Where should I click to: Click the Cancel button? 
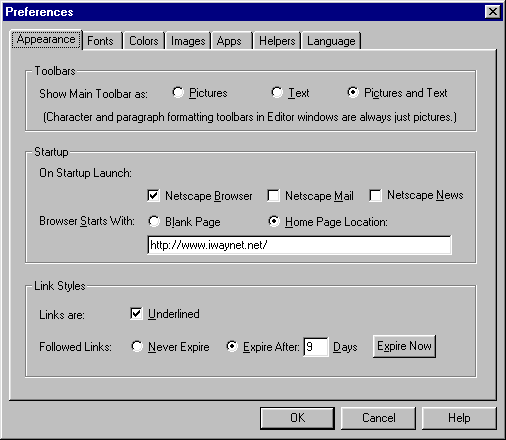(378, 418)
